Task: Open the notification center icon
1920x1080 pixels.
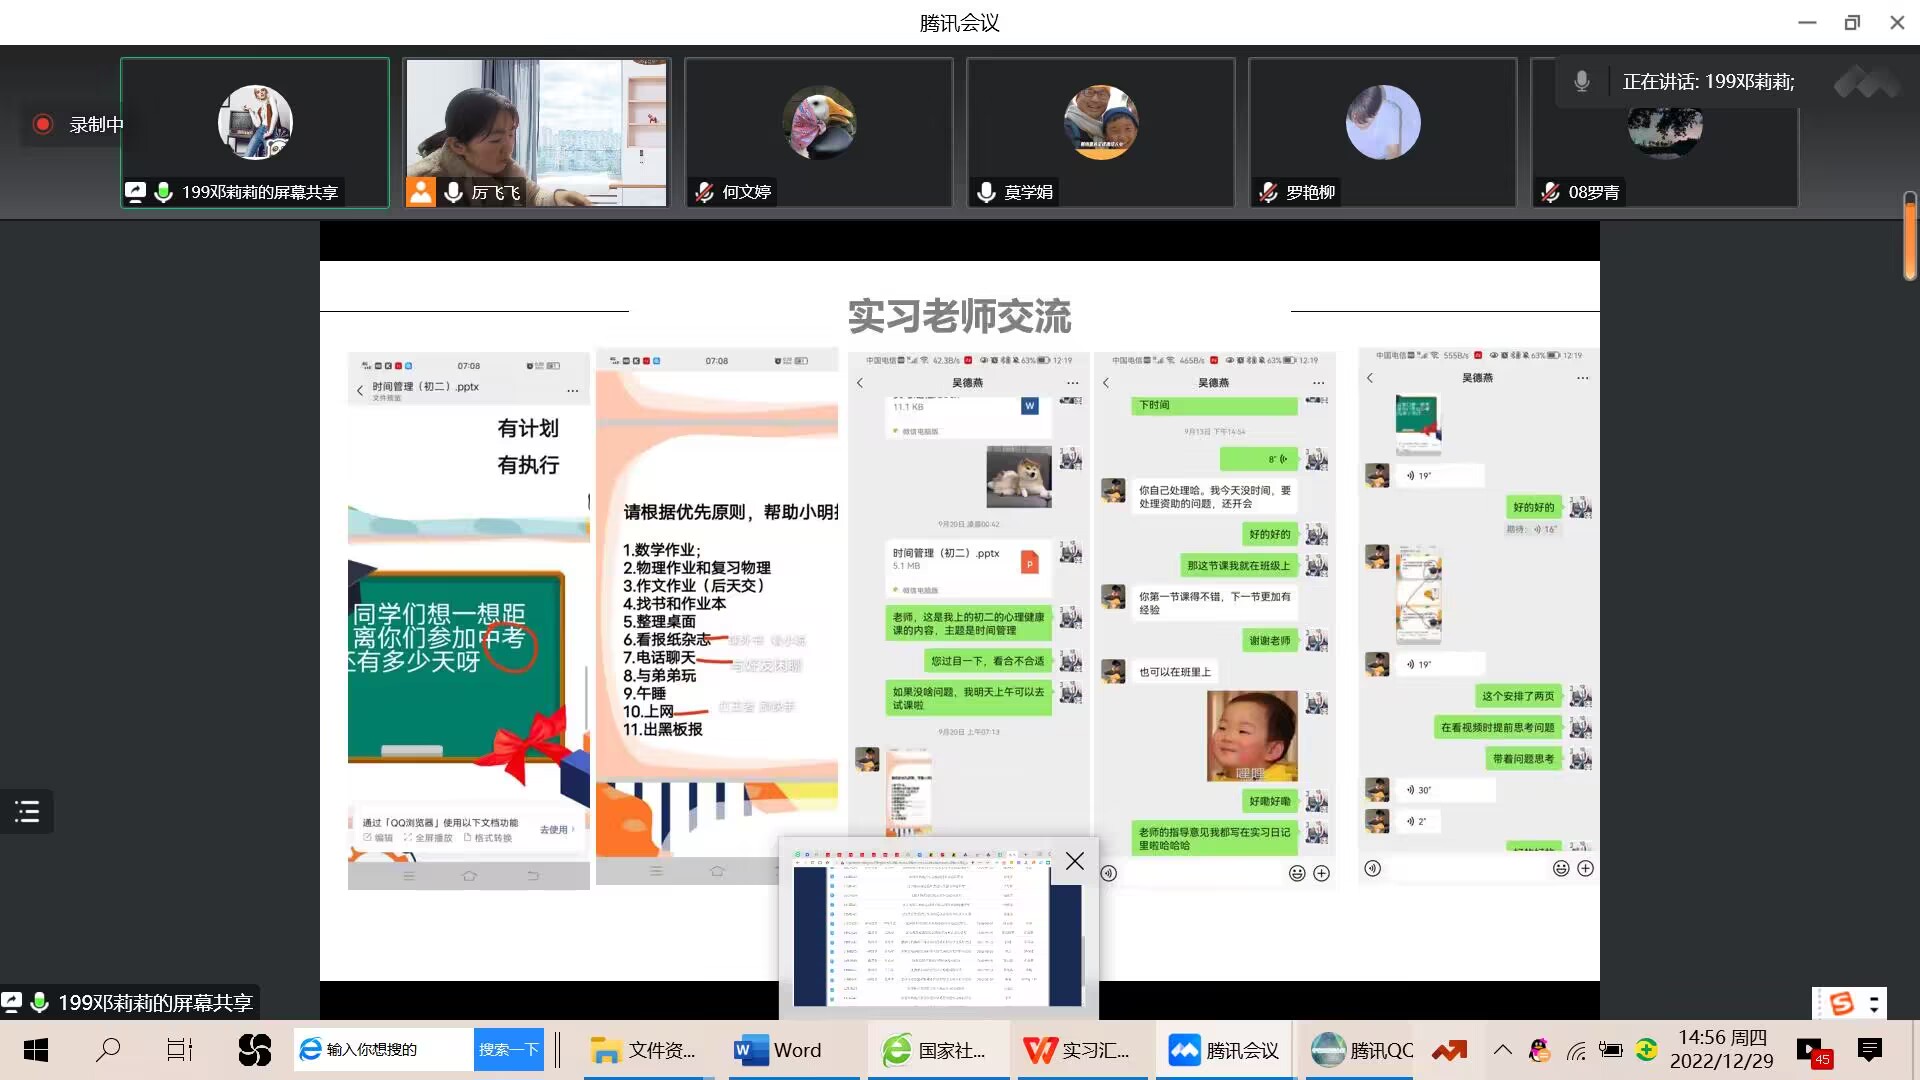Action: (x=1869, y=1050)
